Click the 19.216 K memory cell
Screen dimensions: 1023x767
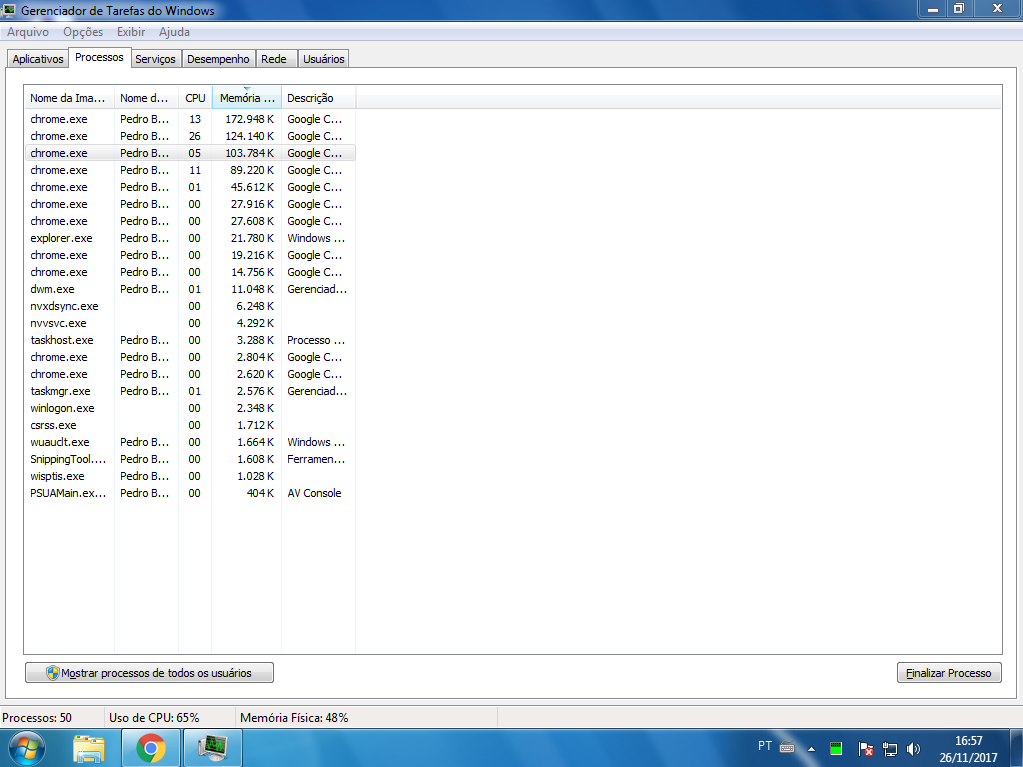[252, 255]
